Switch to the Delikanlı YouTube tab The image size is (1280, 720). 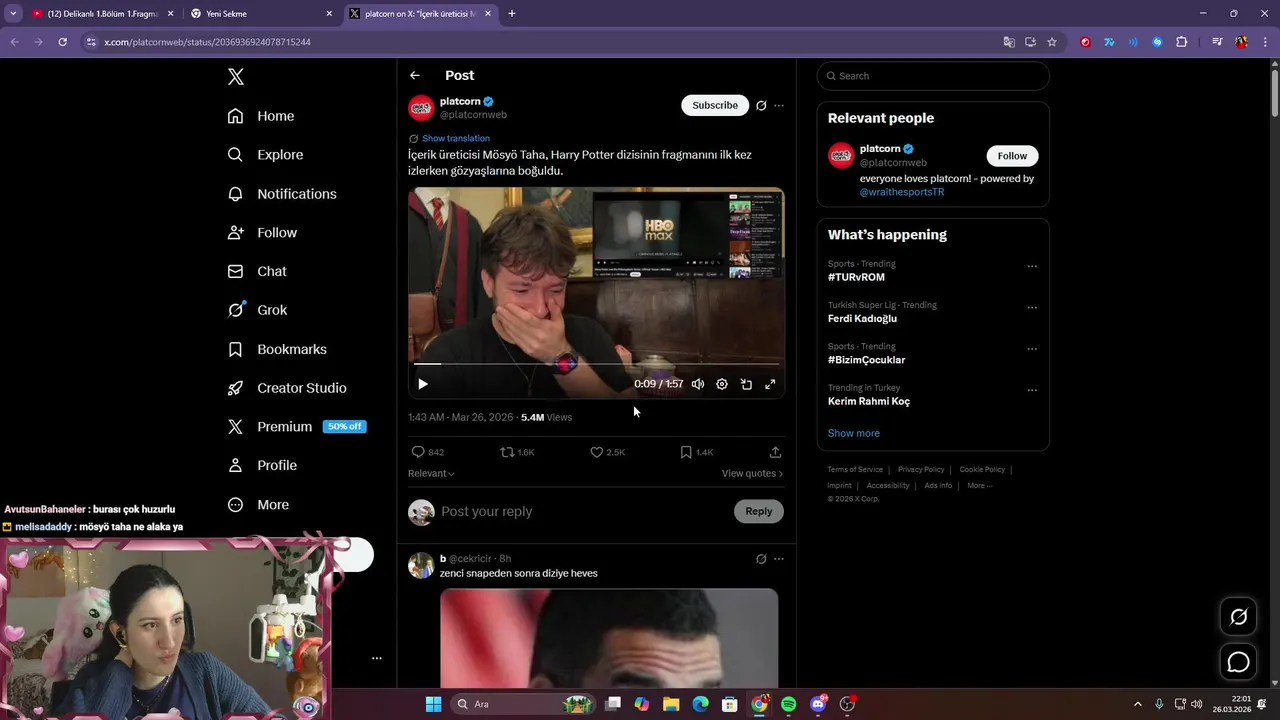102,14
